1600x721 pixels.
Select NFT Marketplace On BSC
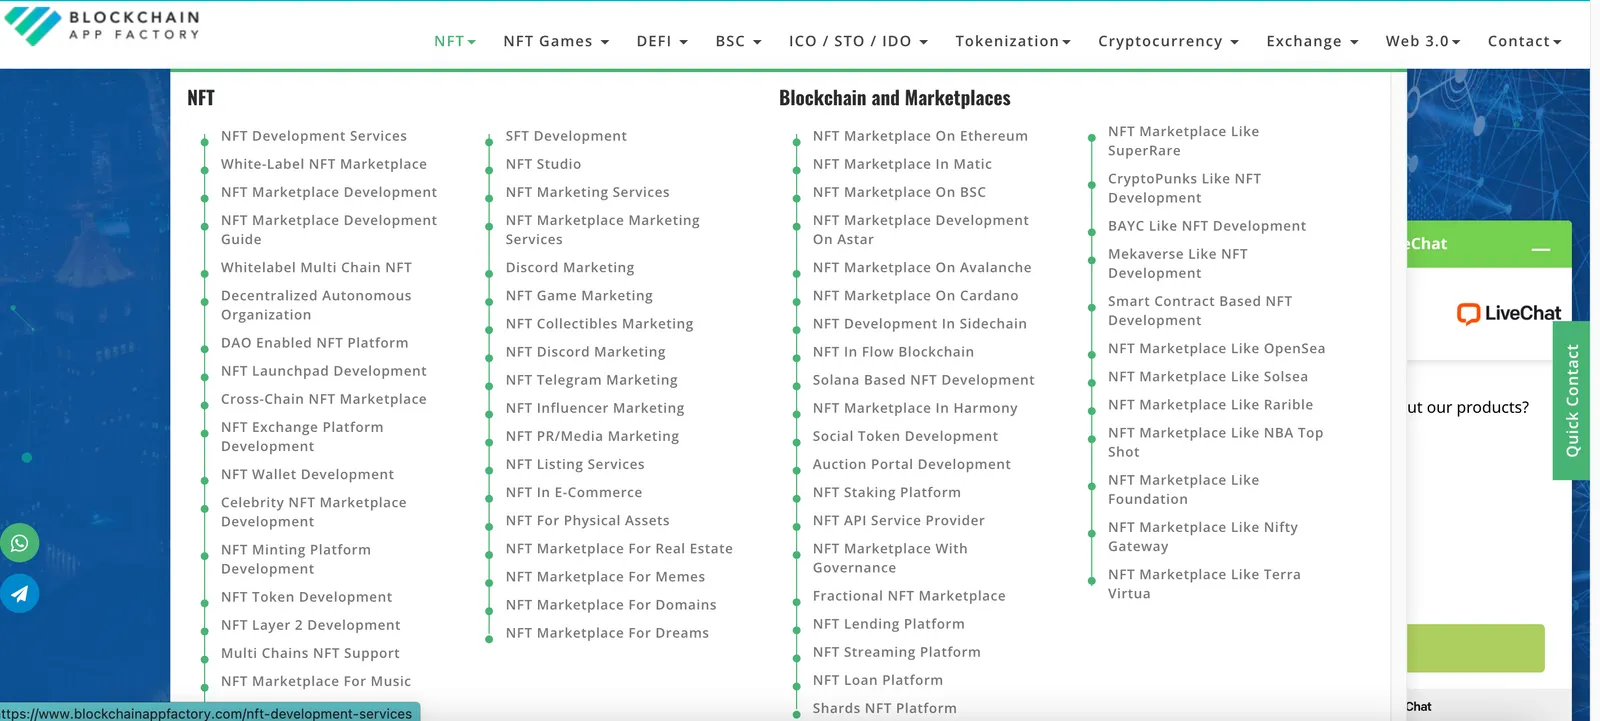[x=899, y=192]
